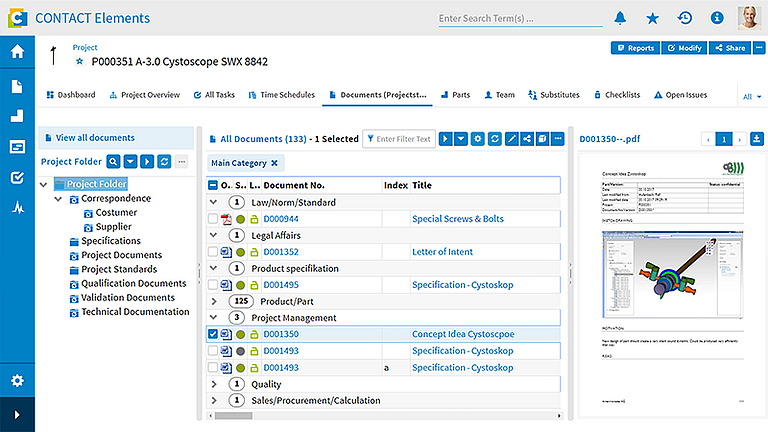Viewport: 768px width, 432px height.
Task: Open document list more options
Action: click(558, 139)
